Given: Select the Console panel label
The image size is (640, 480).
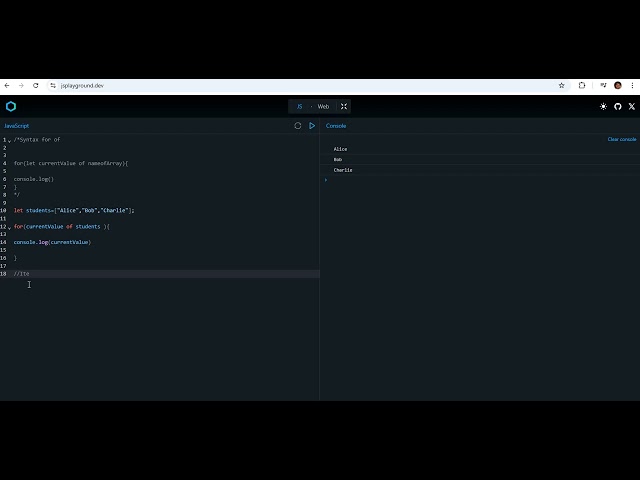Looking at the screenshot, I should pos(336,126).
